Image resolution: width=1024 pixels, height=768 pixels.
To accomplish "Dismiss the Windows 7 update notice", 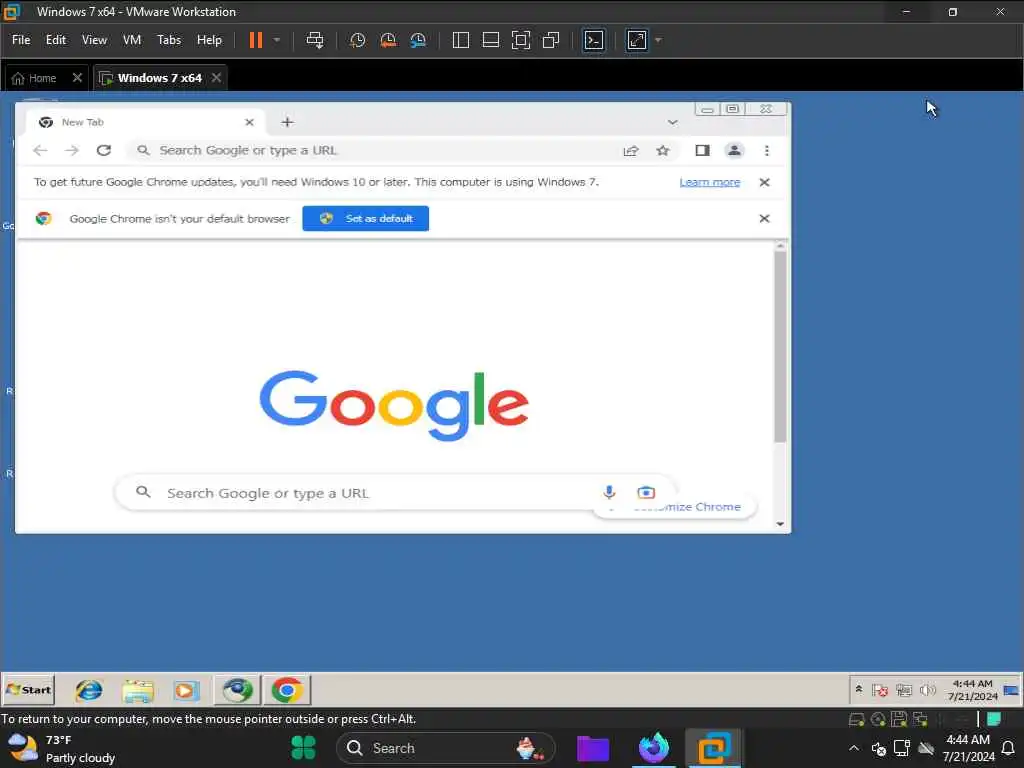I will pos(765,182).
